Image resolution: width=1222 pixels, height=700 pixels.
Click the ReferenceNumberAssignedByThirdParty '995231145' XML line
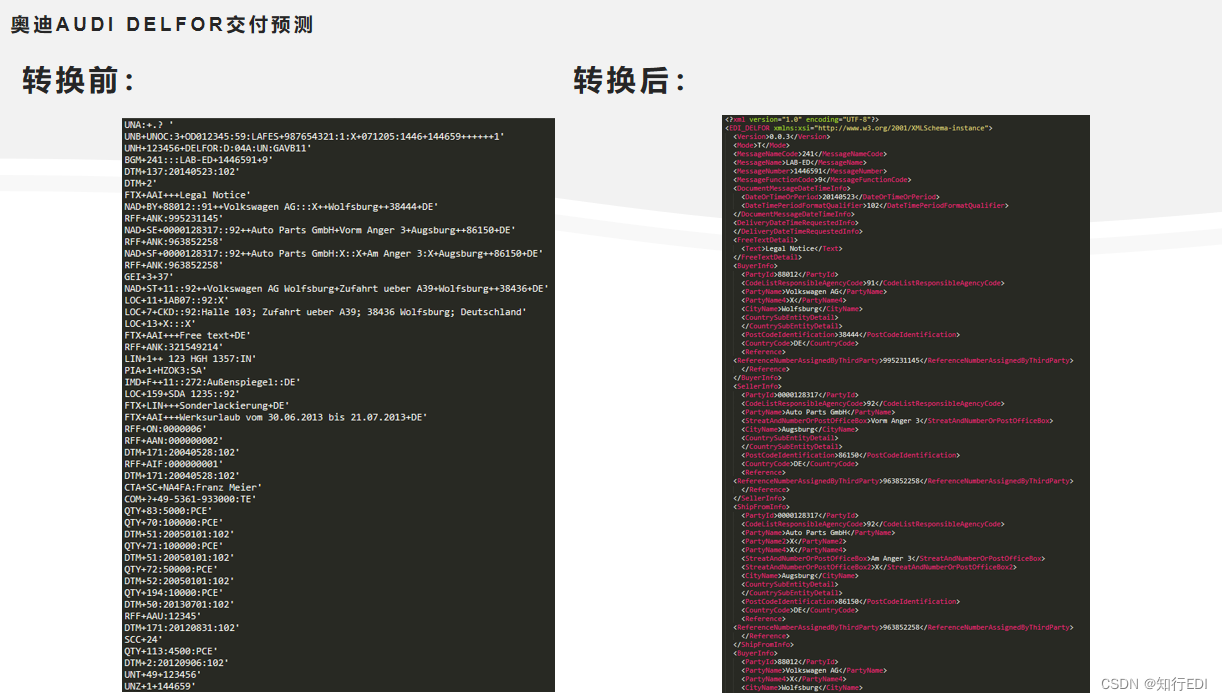coord(903,360)
